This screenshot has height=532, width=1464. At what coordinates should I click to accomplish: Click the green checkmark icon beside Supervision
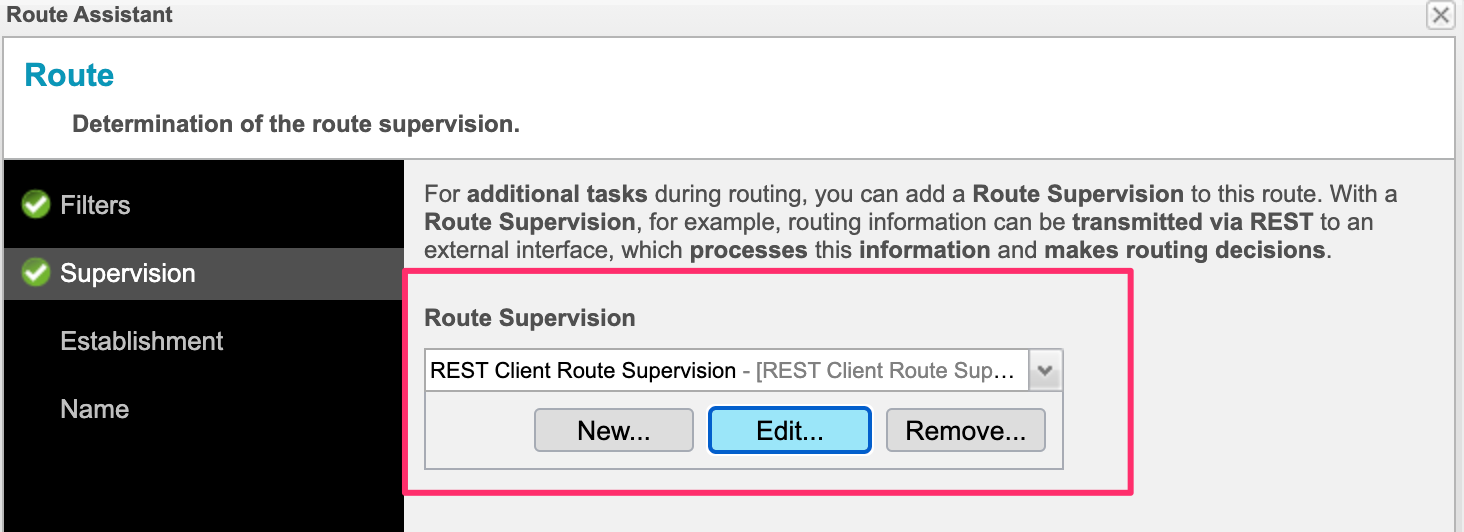pyautogui.click(x=36, y=273)
